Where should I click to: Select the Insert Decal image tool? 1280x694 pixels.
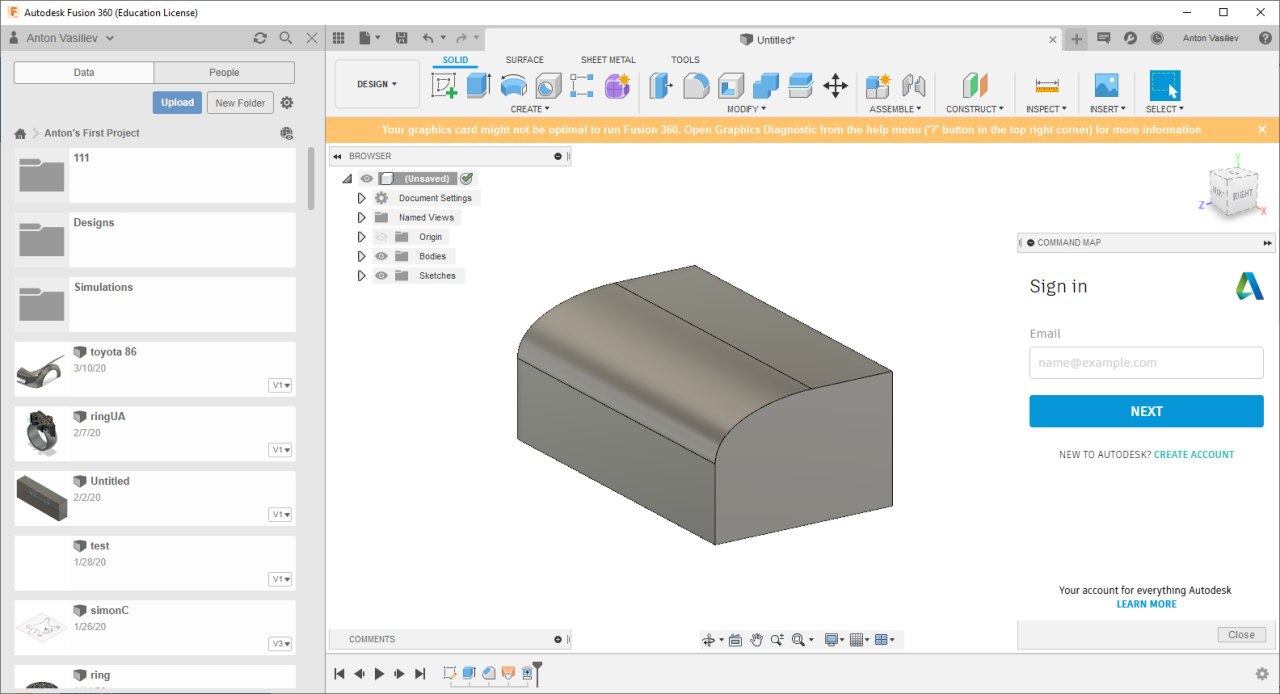[x=1106, y=86]
